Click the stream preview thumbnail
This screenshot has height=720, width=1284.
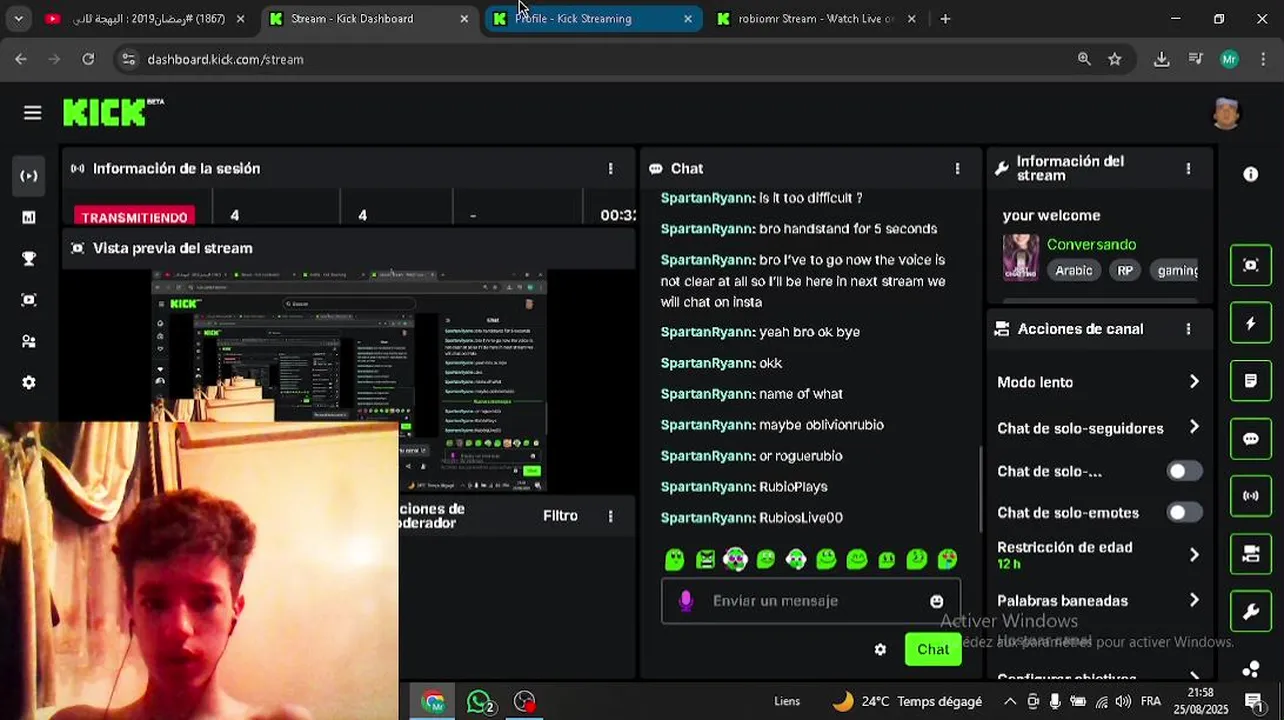point(349,381)
